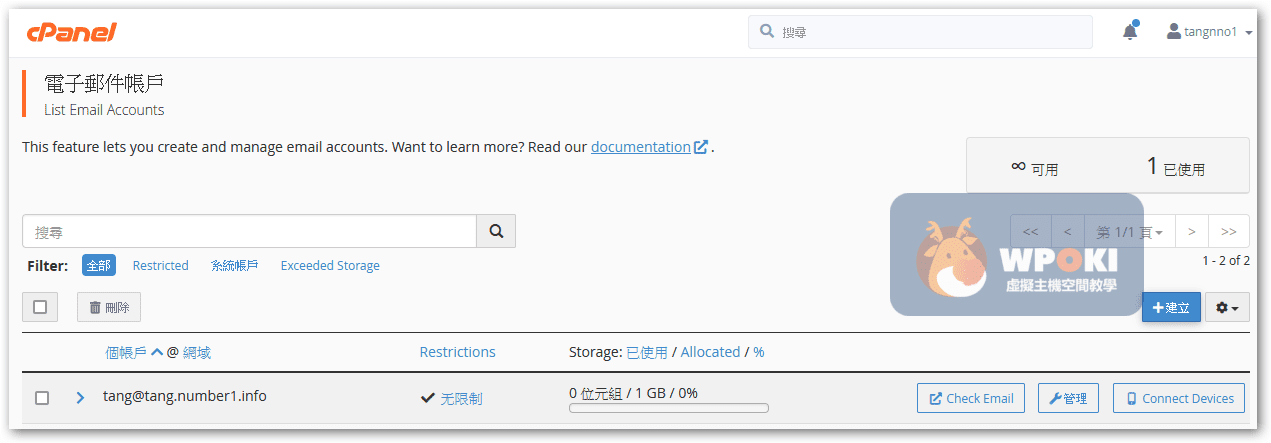
Task: Expand the tang@tang.number1.info row details
Action: 80,398
